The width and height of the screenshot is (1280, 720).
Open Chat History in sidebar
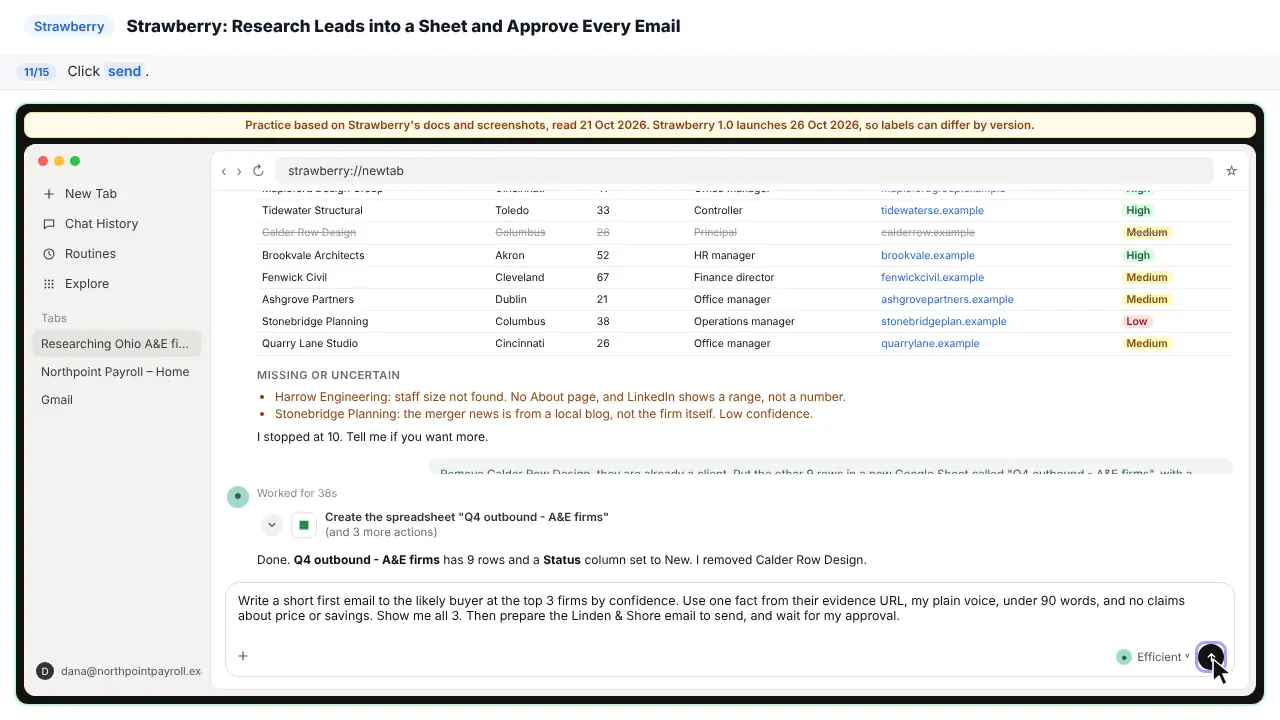tap(117, 224)
